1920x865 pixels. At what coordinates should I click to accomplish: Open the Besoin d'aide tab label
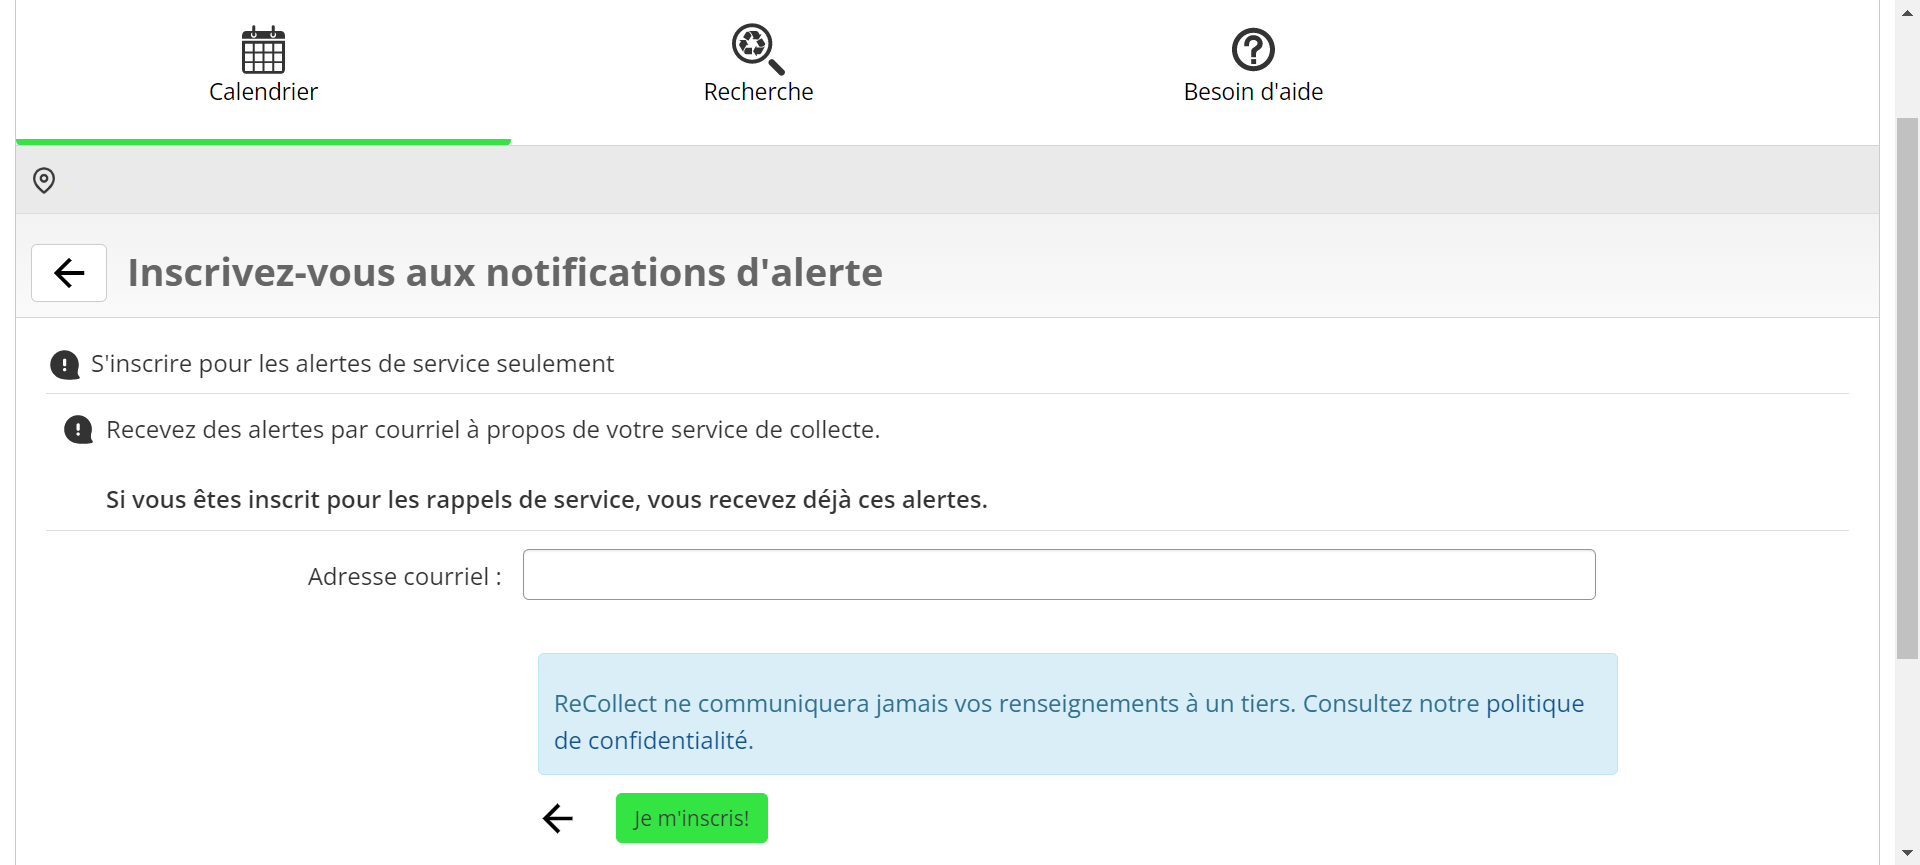[1252, 92]
